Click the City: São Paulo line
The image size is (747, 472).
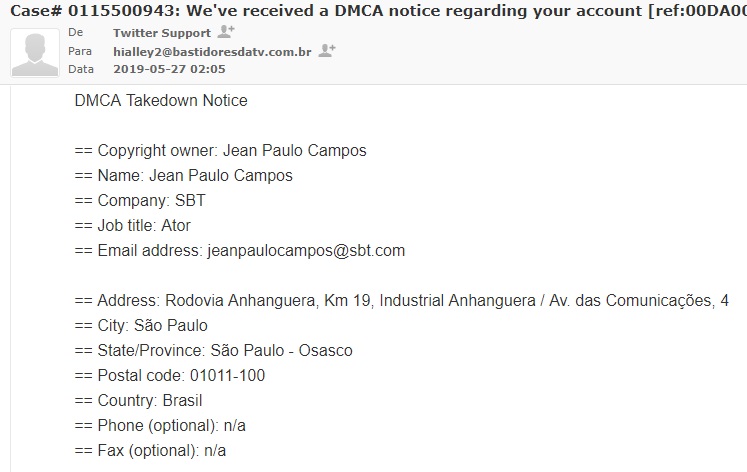[141, 326]
